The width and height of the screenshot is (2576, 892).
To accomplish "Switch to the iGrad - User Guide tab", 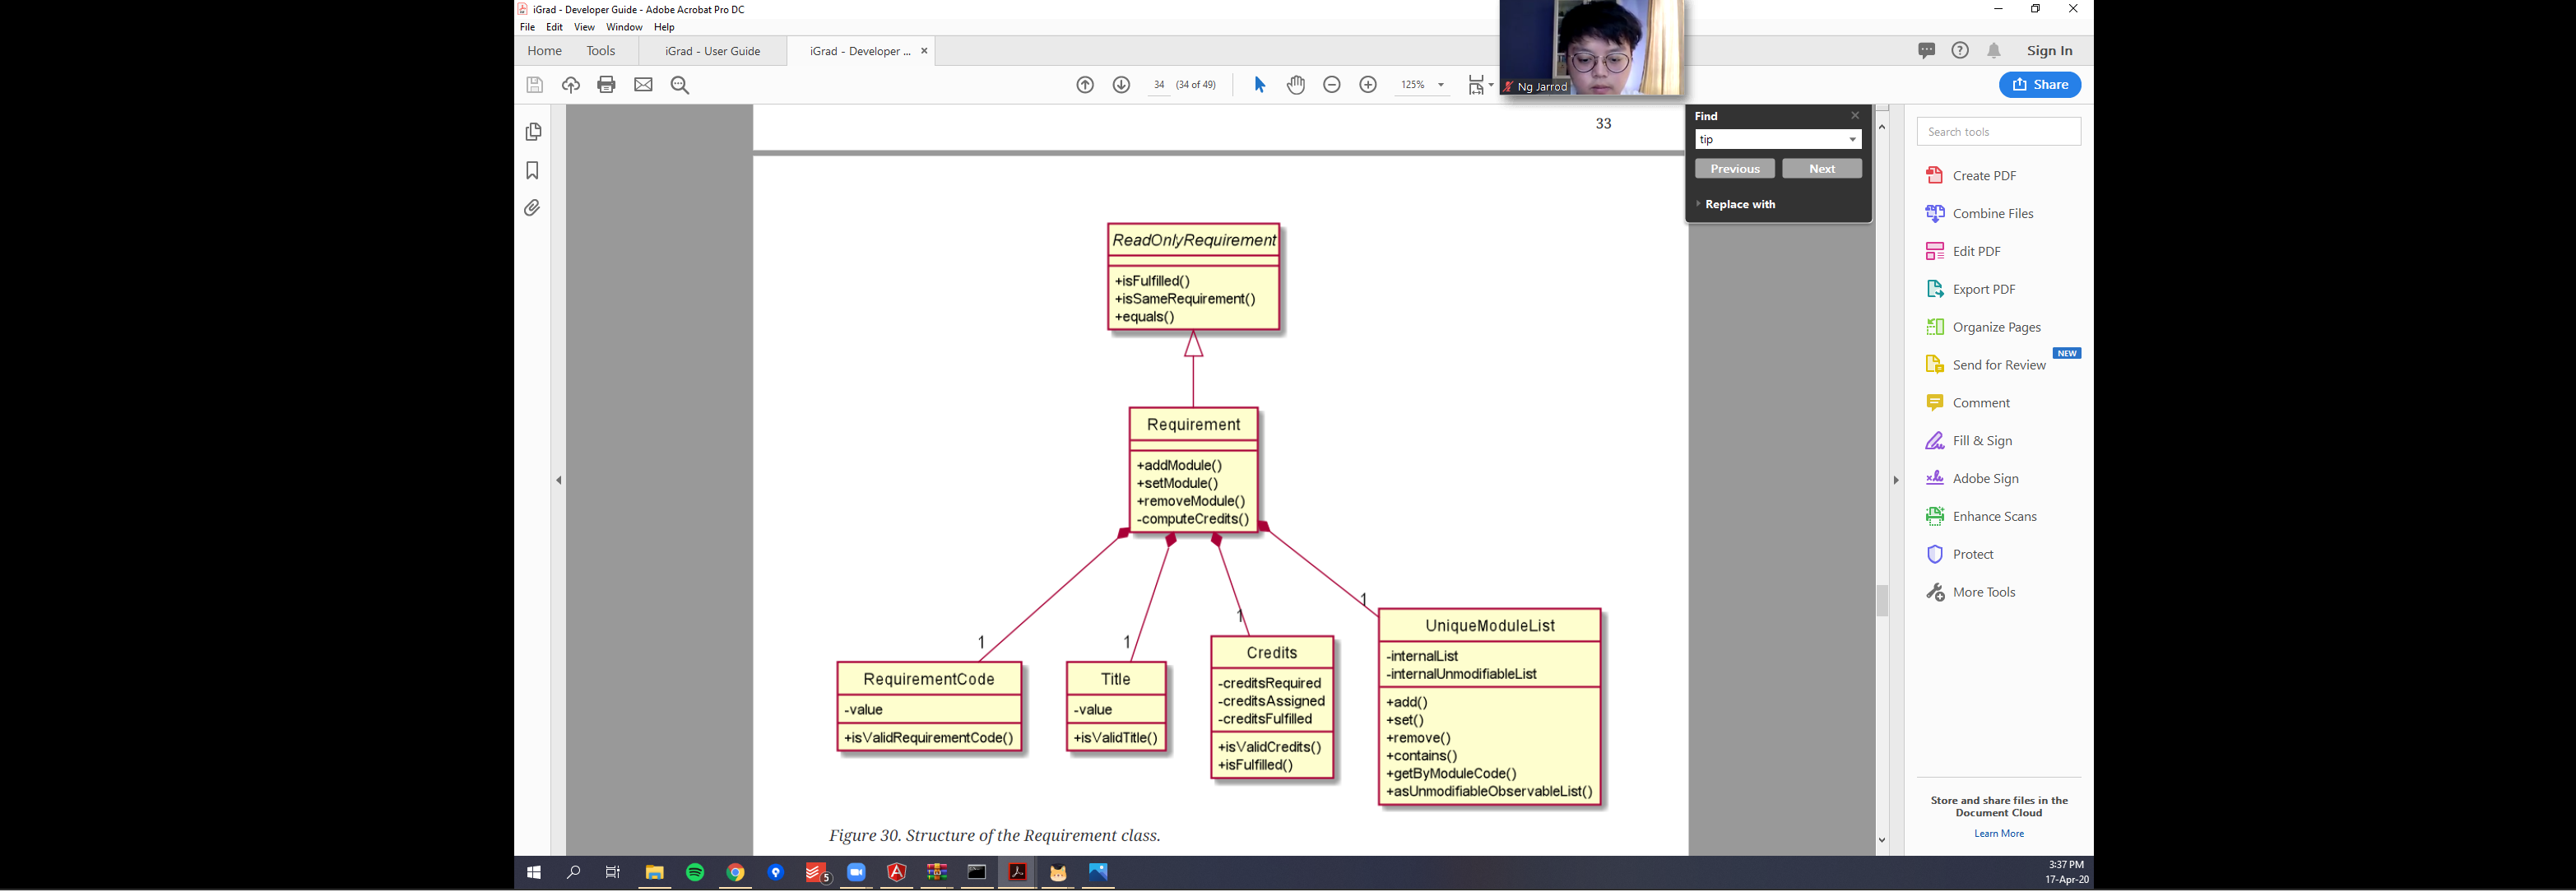I will [712, 51].
